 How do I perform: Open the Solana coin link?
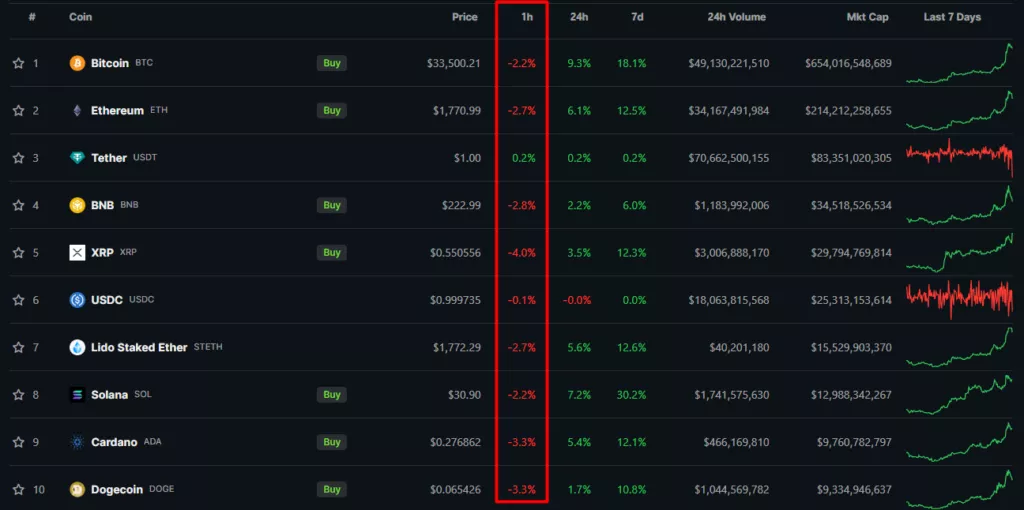[109, 394]
